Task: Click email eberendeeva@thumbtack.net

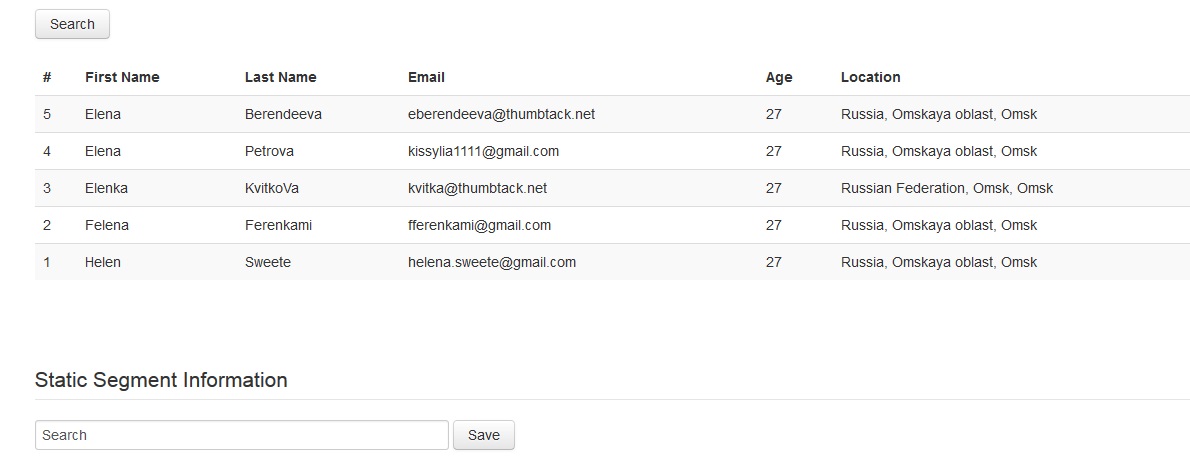Action: 501,114
